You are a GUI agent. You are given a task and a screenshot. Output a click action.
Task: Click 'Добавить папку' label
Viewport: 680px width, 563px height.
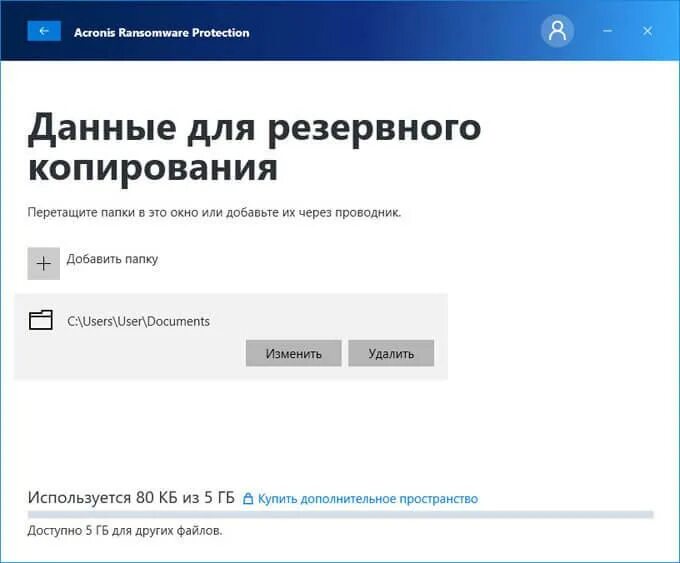point(112,259)
